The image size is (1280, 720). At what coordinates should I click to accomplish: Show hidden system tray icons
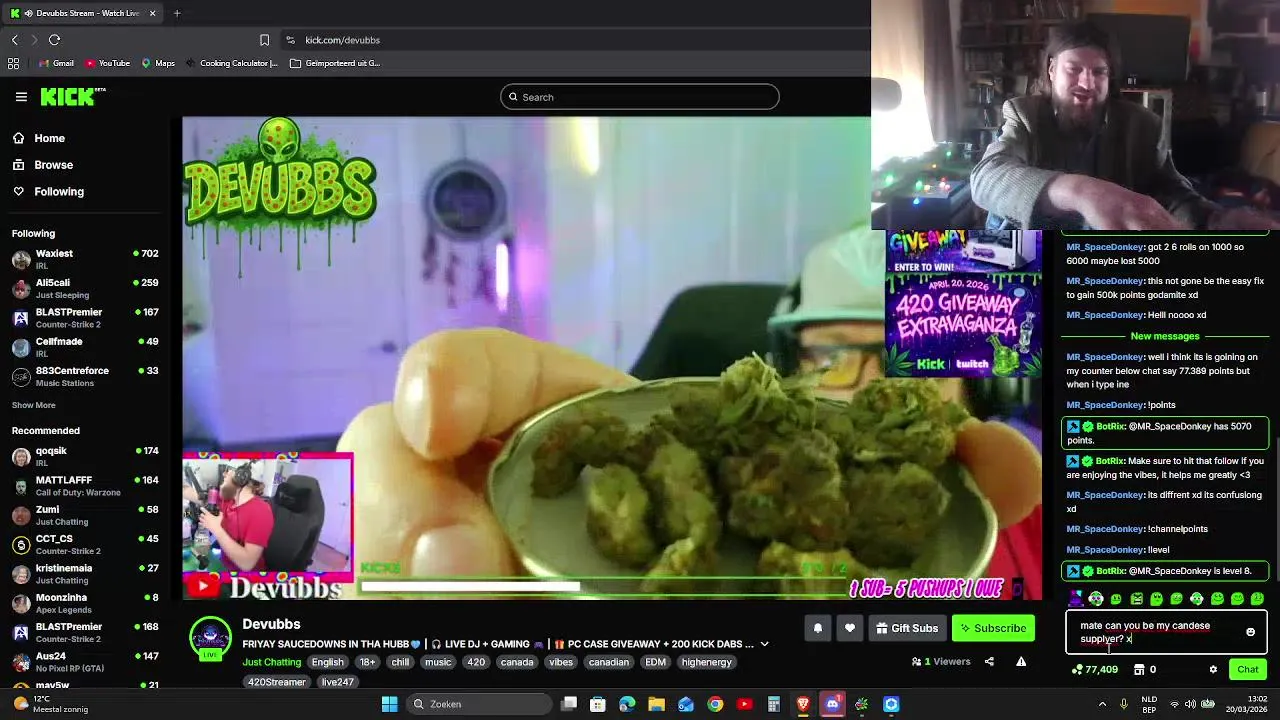(x=1101, y=704)
